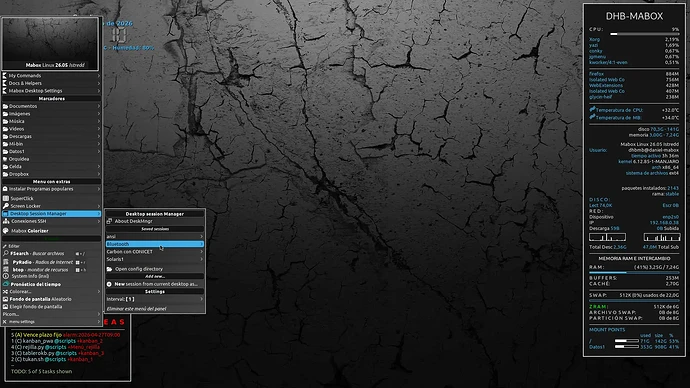Screen dimensions: 690x388
Task: Click the Documentos folder icon
Action: pos(5,106)
